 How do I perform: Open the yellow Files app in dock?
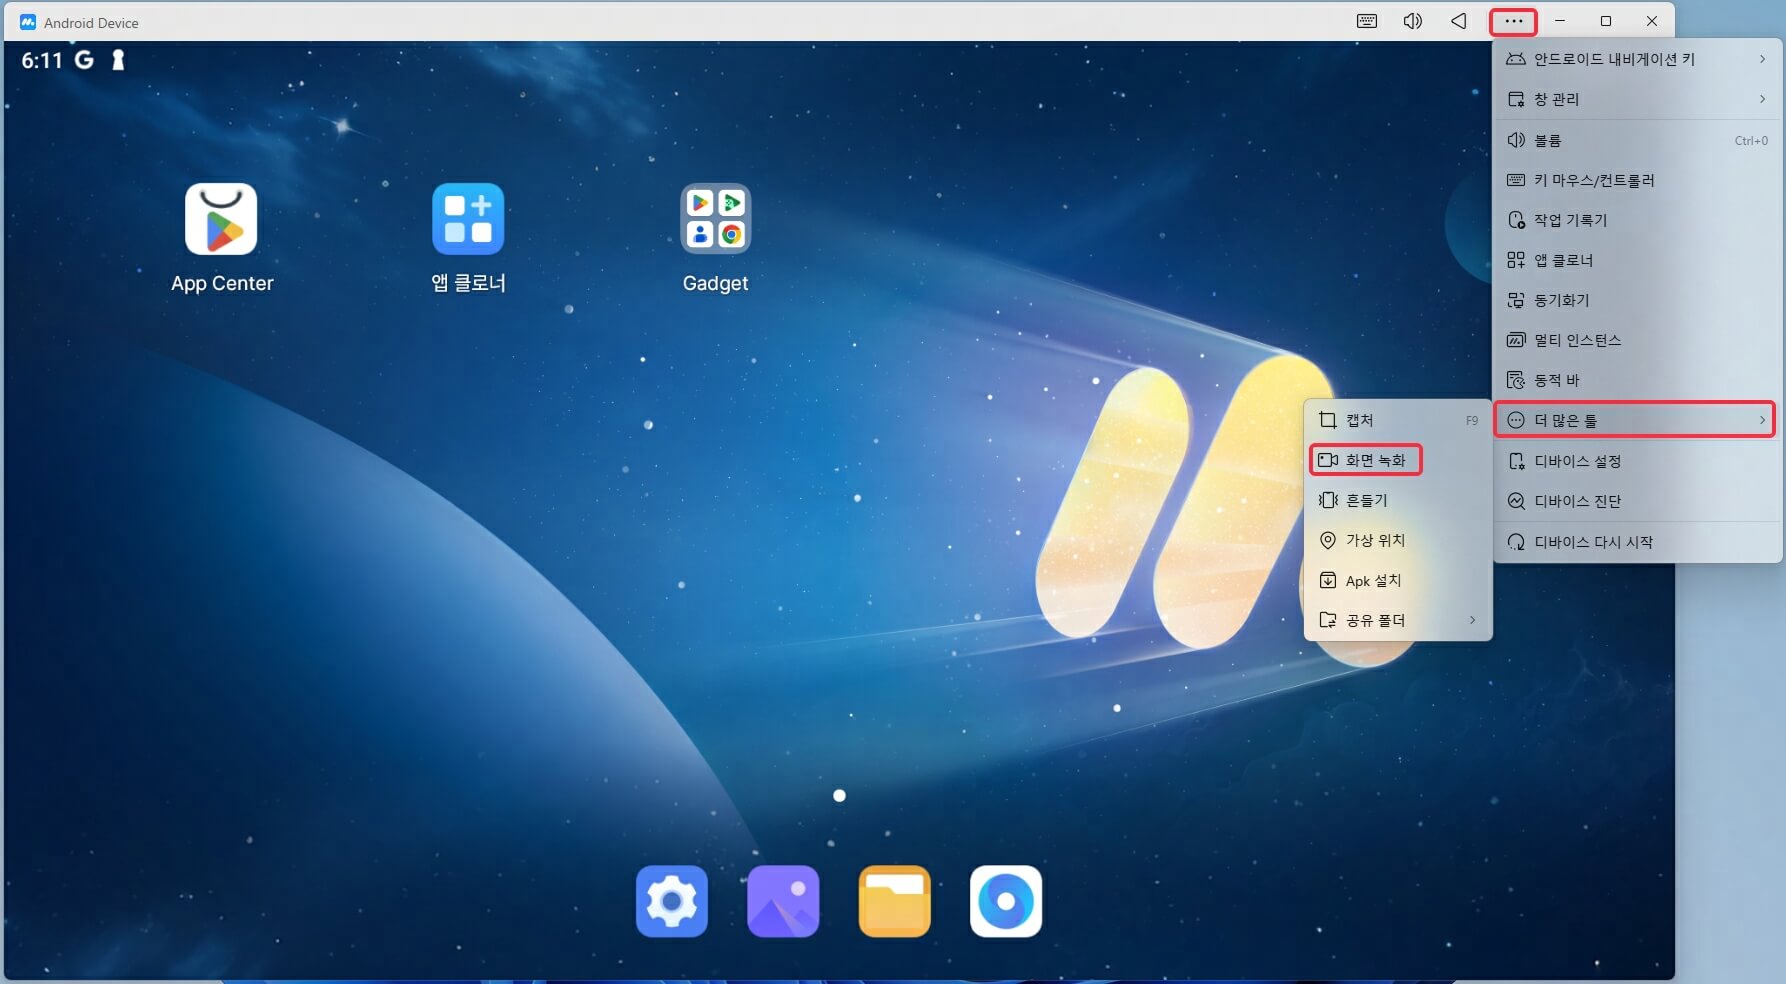(x=895, y=901)
